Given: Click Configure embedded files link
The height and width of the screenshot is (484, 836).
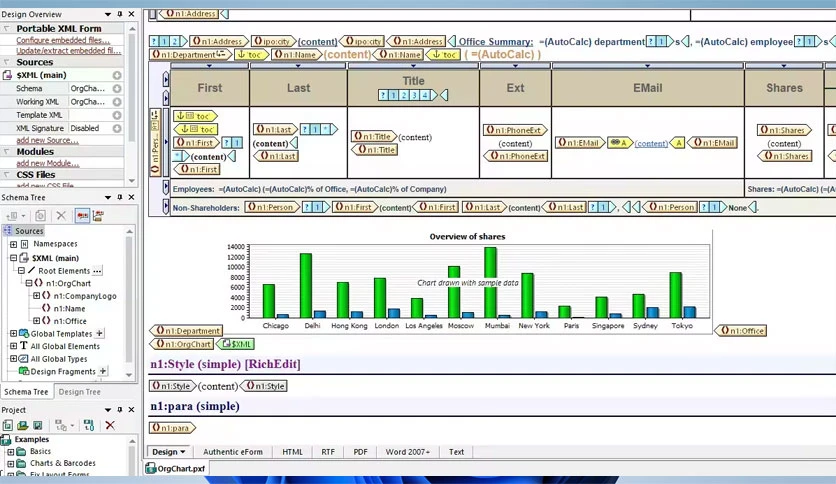Looking at the screenshot, I should (x=63, y=40).
